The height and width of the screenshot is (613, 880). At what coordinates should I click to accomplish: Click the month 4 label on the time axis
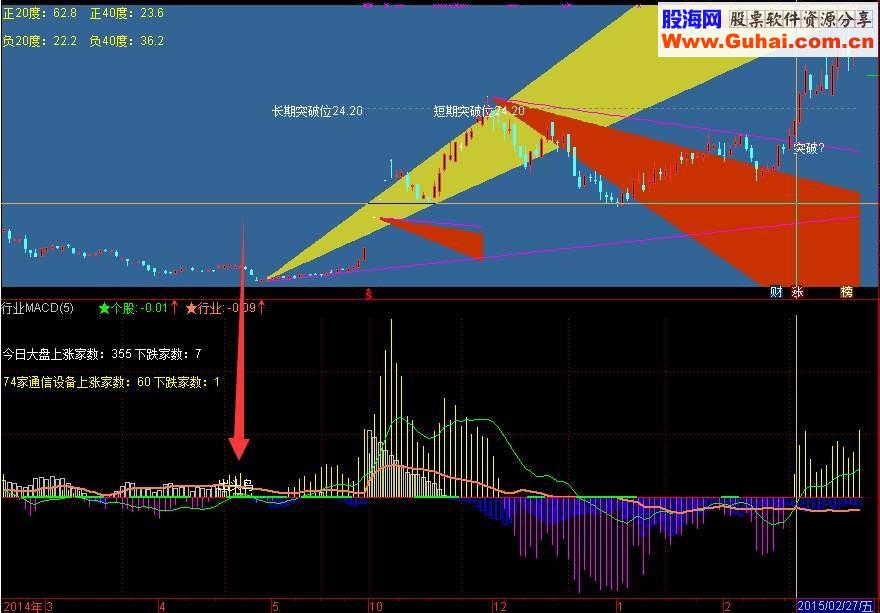[x=162, y=607]
